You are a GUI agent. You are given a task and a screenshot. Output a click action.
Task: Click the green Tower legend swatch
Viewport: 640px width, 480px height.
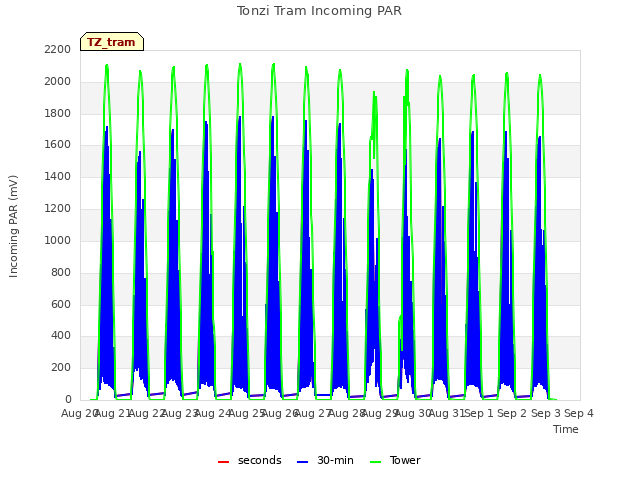(x=375, y=462)
